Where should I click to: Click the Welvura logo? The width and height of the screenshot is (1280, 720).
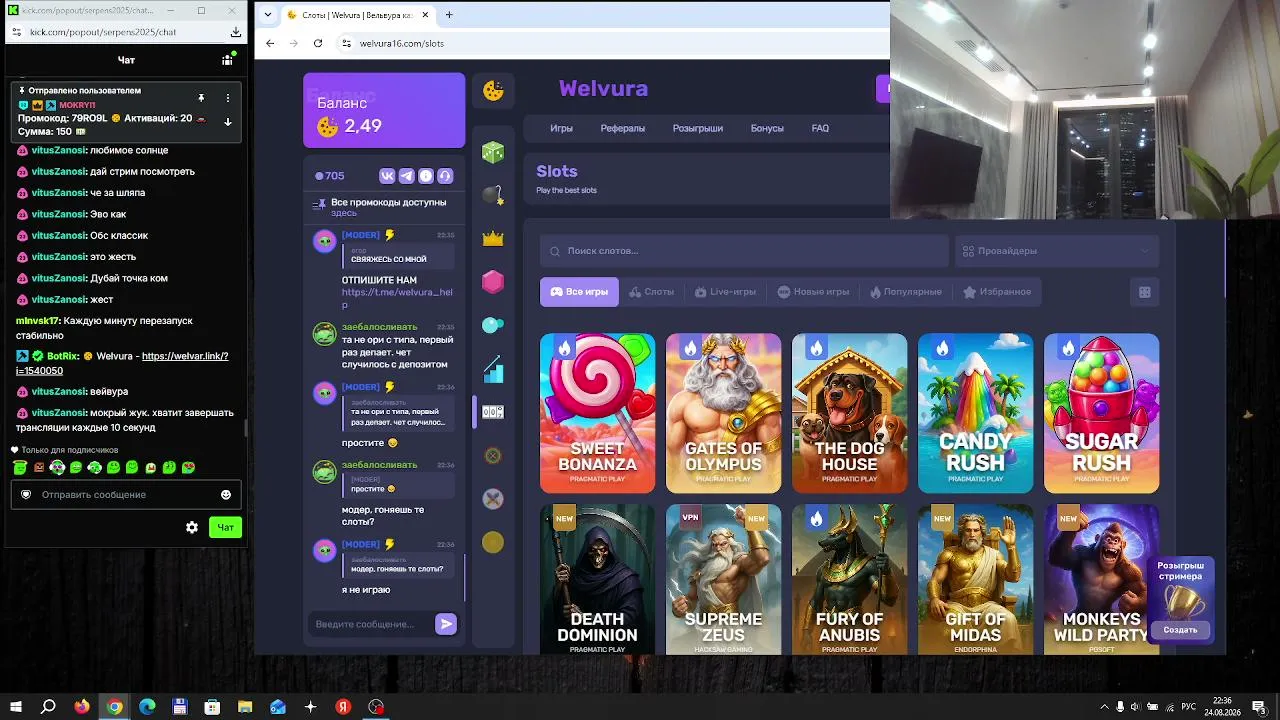click(603, 88)
